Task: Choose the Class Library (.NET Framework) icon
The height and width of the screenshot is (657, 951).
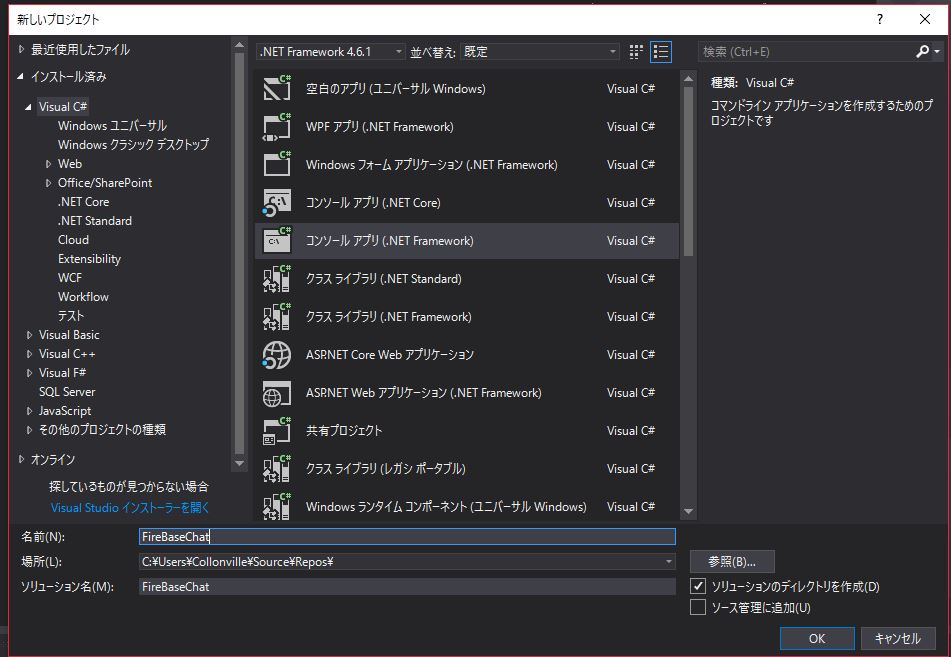Action: point(277,317)
